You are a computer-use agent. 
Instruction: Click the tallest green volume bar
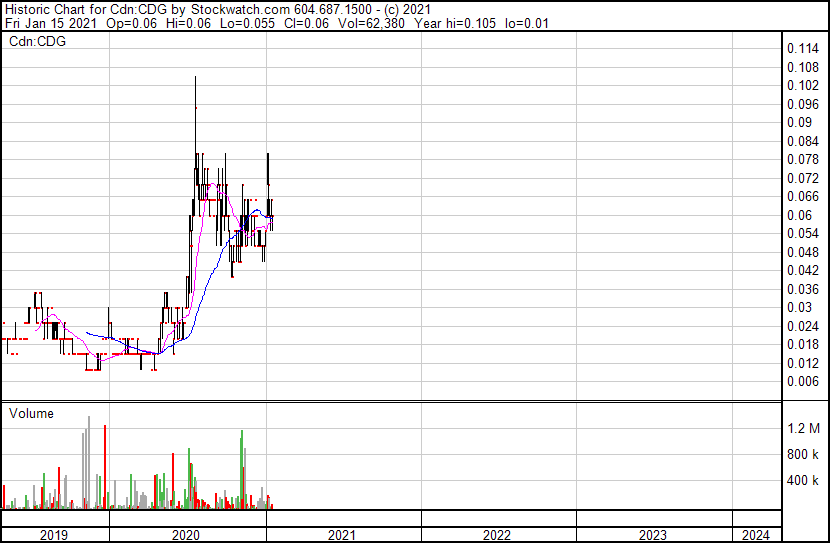242,468
